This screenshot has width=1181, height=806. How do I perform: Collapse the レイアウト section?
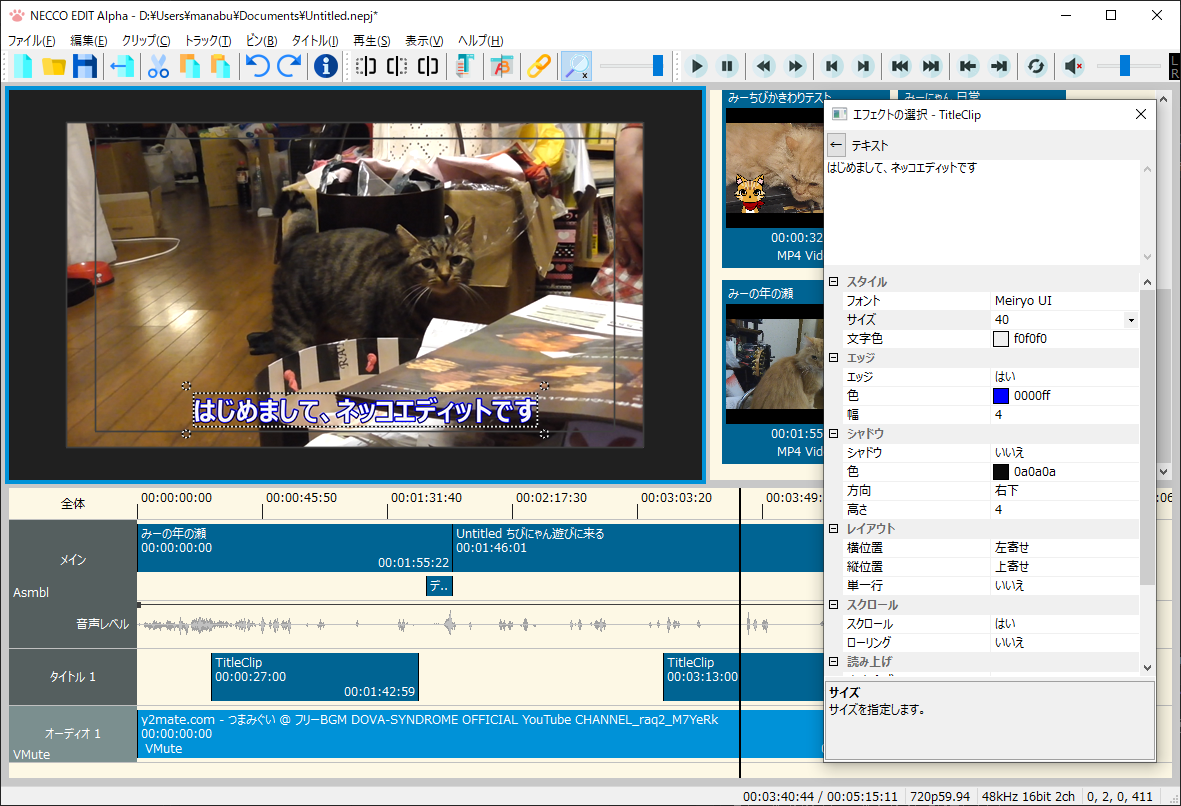(834, 529)
